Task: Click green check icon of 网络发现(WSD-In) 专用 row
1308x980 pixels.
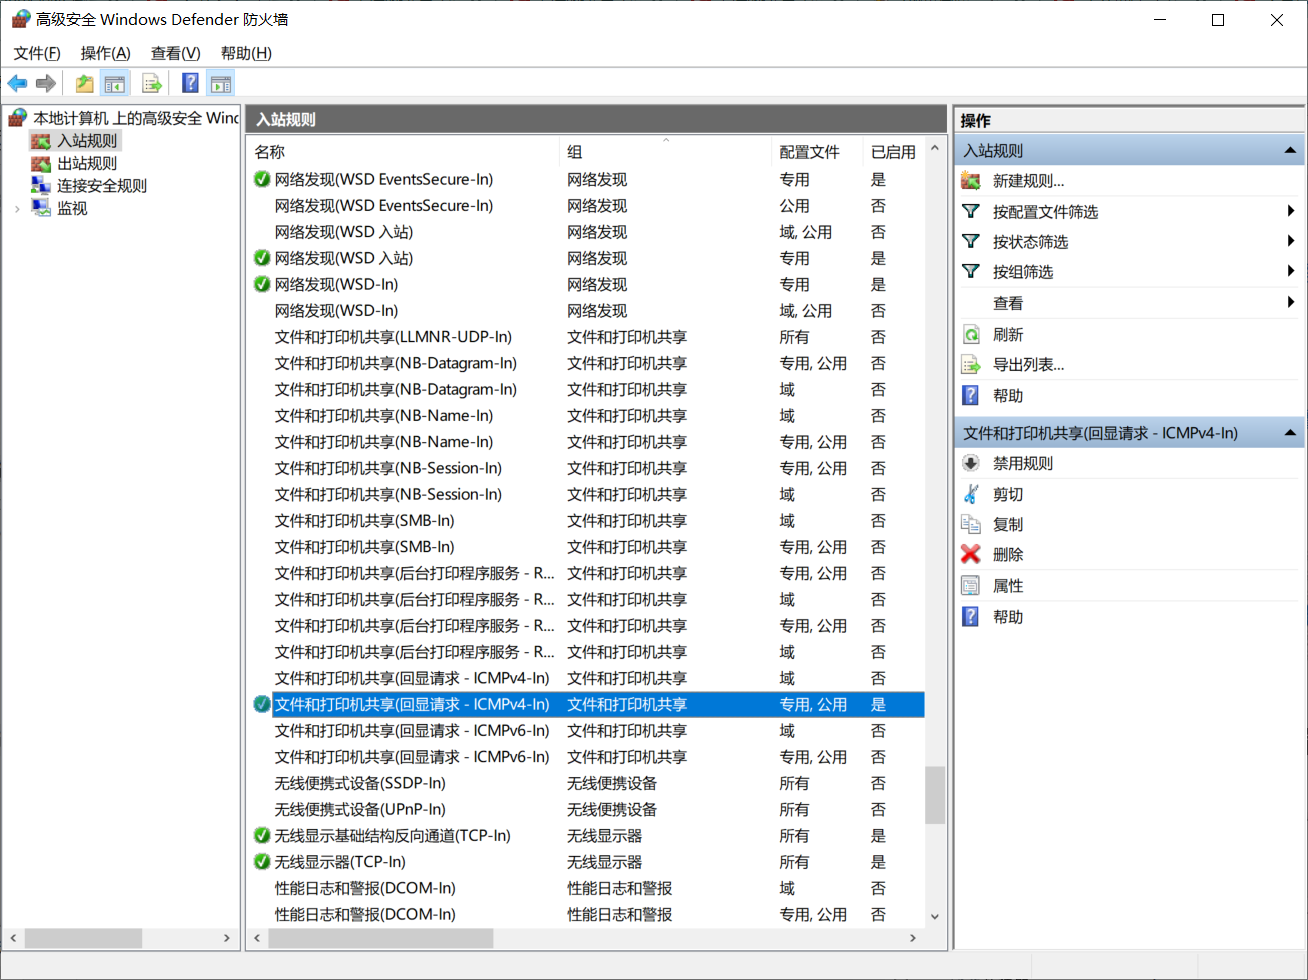Action: point(262,284)
